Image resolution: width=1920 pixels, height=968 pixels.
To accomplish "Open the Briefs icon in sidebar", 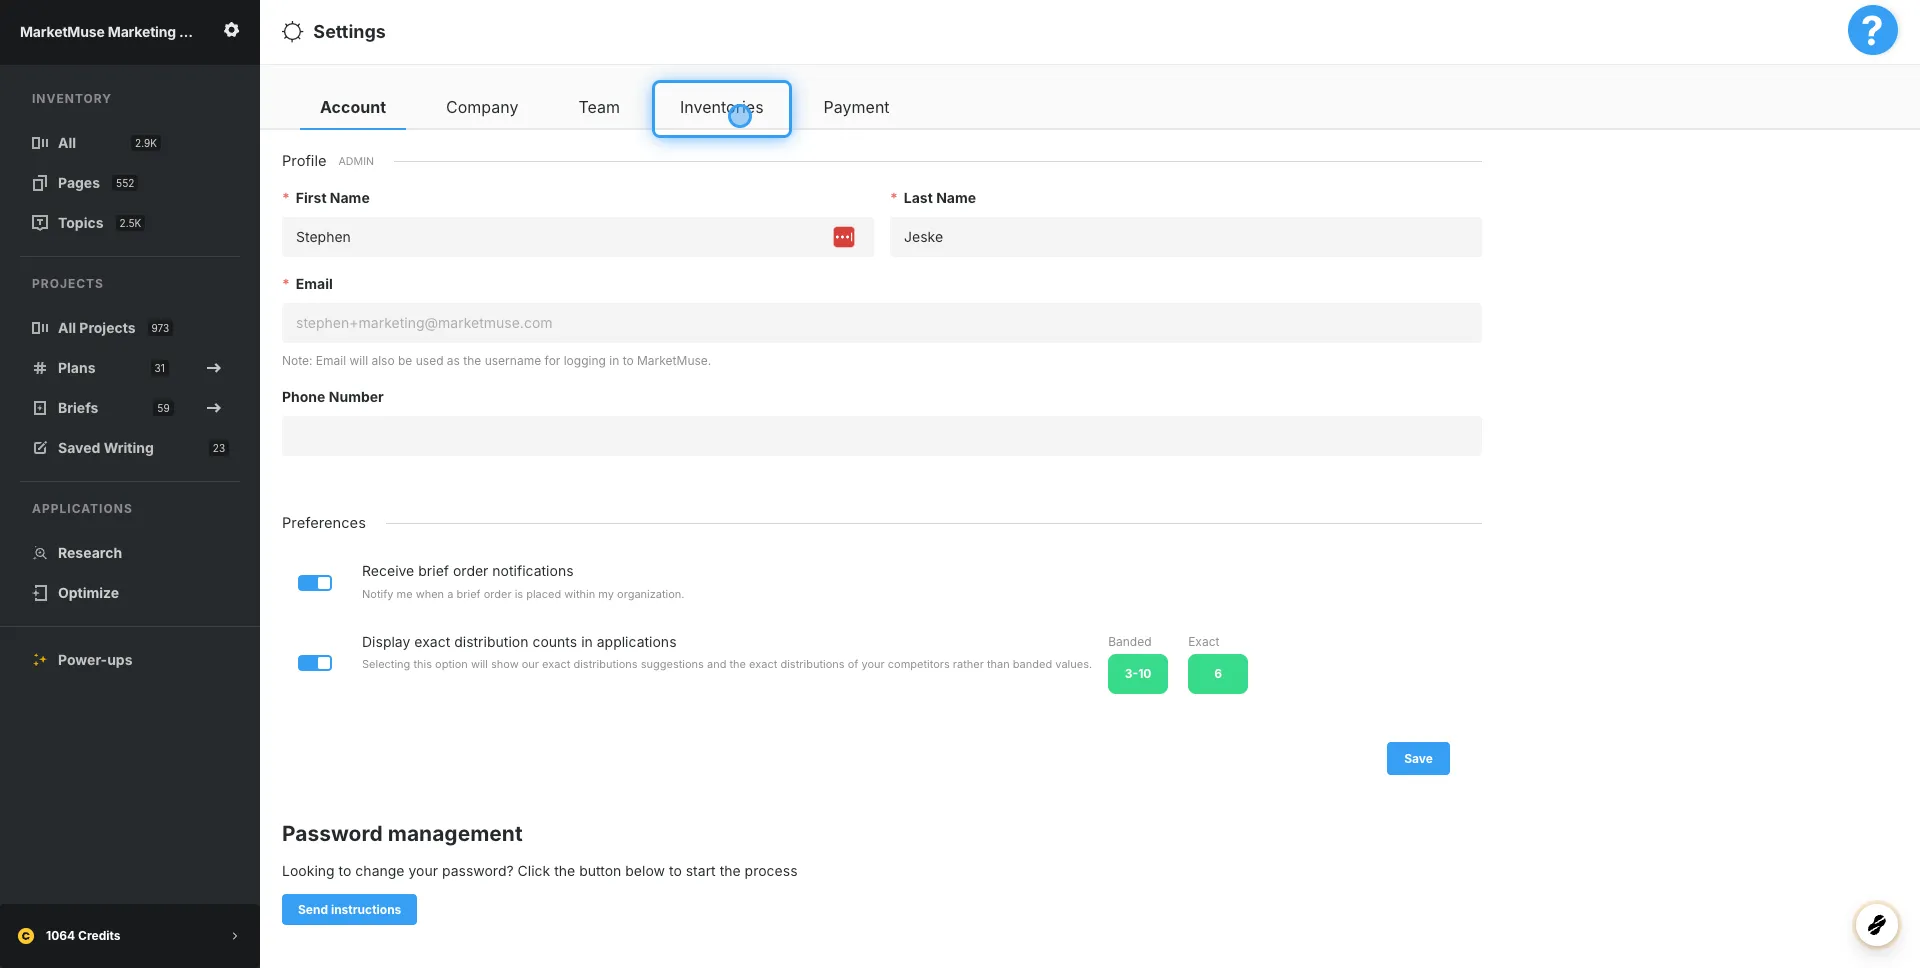I will (x=40, y=408).
